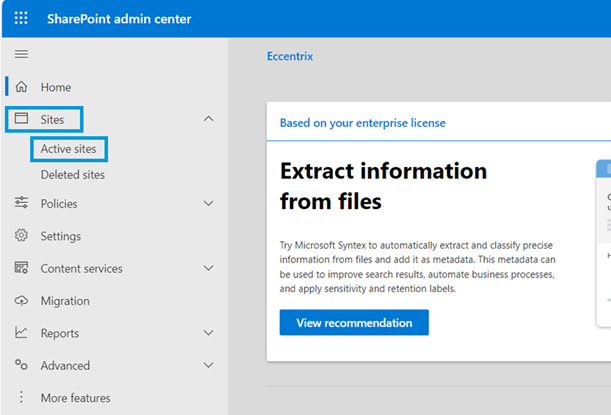Click the Content services icon
The height and width of the screenshot is (415, 611).
click(x=21, y=268)
